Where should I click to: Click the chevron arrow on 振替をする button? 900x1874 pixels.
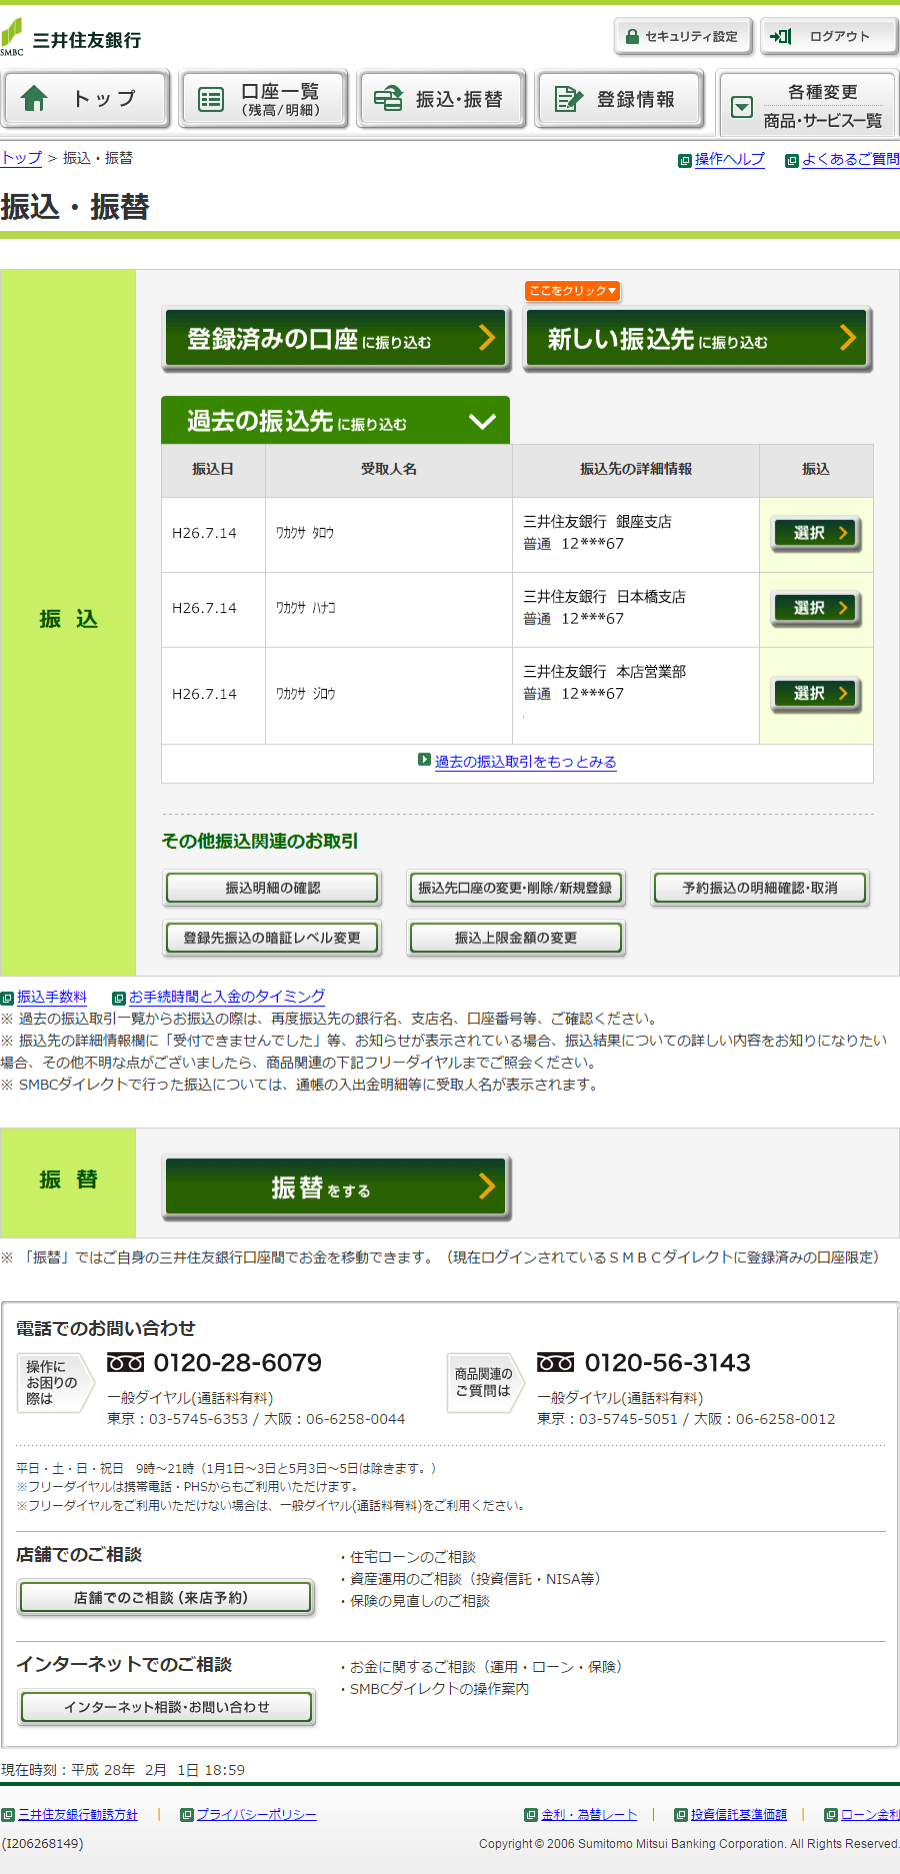487,1186
